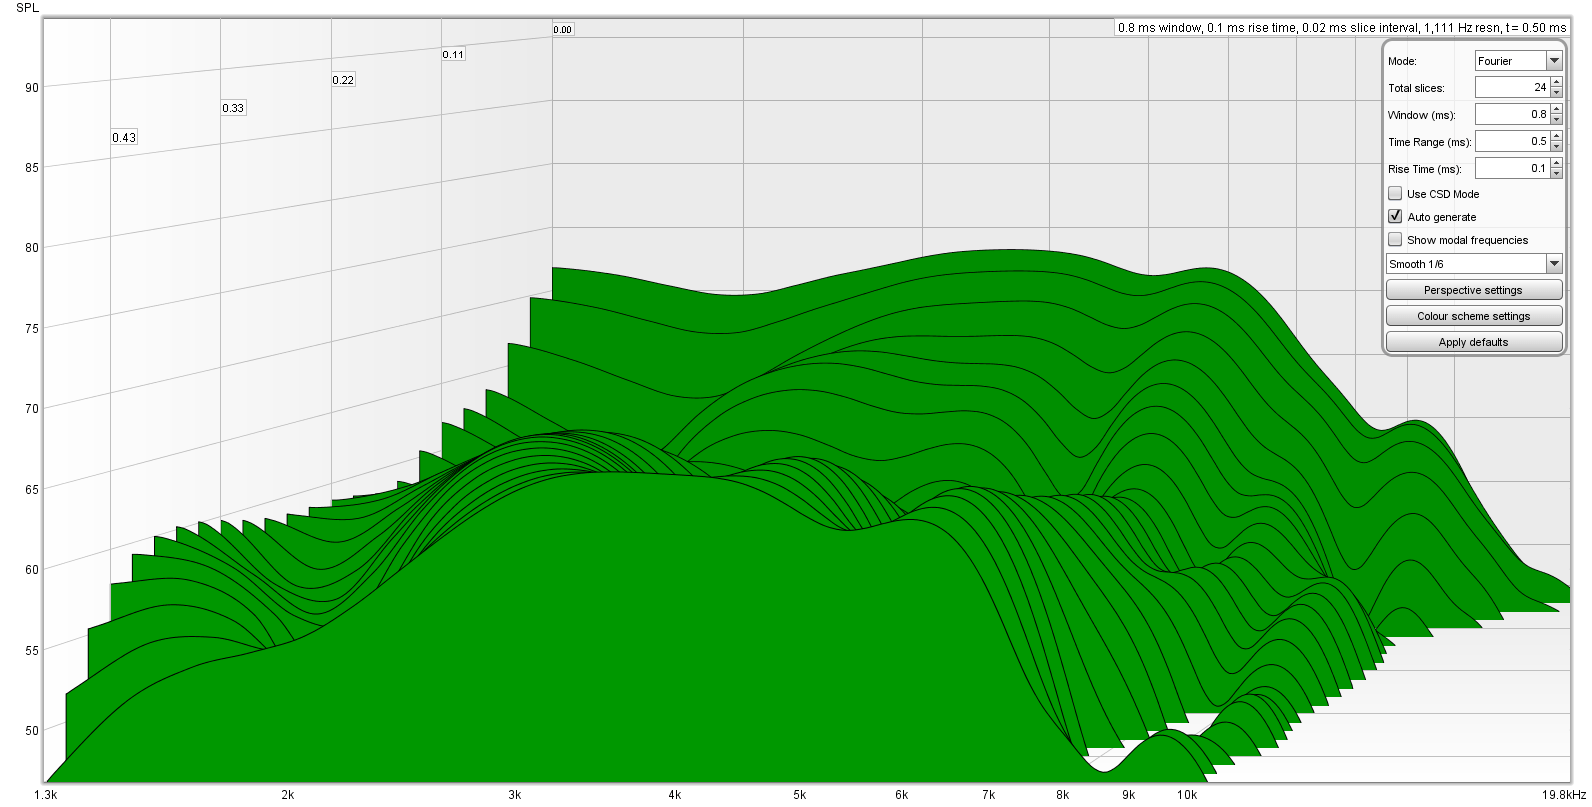This screenshot has width=1592, height=807.
Task: Click the 0.11 time axis label
Action: click(x=453, y=55)
